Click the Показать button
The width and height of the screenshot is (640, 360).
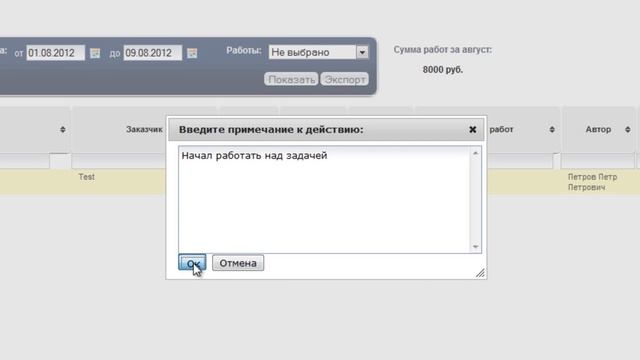291,79
